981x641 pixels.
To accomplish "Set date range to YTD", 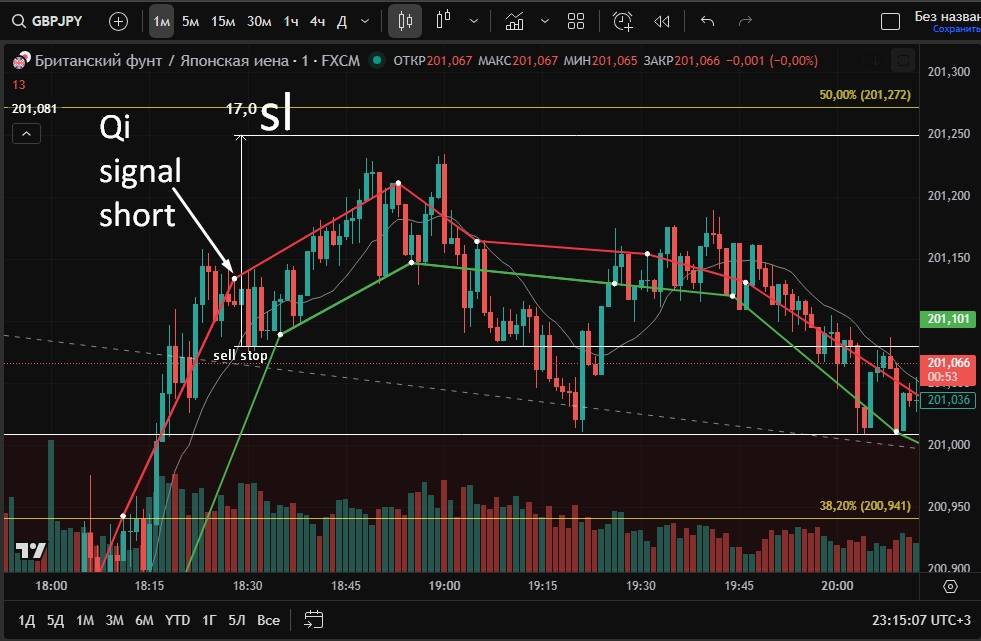I will [x=178, y=620].
